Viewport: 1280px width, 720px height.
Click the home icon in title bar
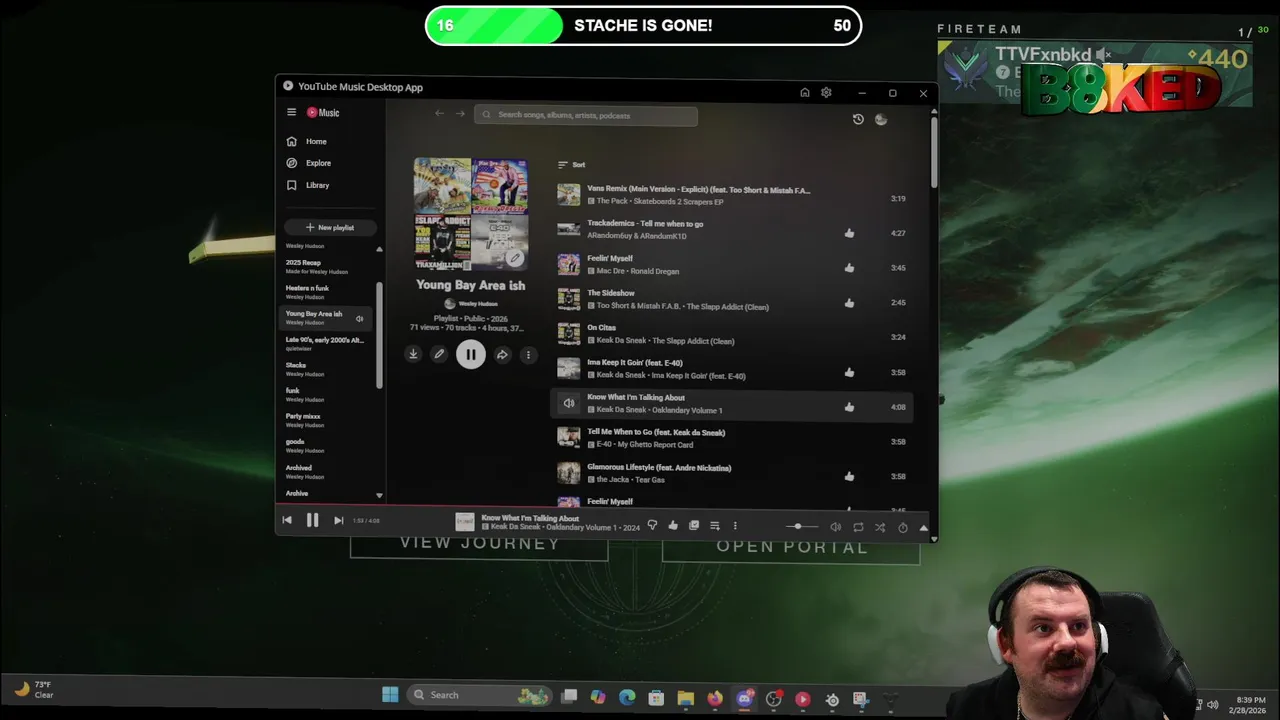pyautogui.click(x=804, y=93)
